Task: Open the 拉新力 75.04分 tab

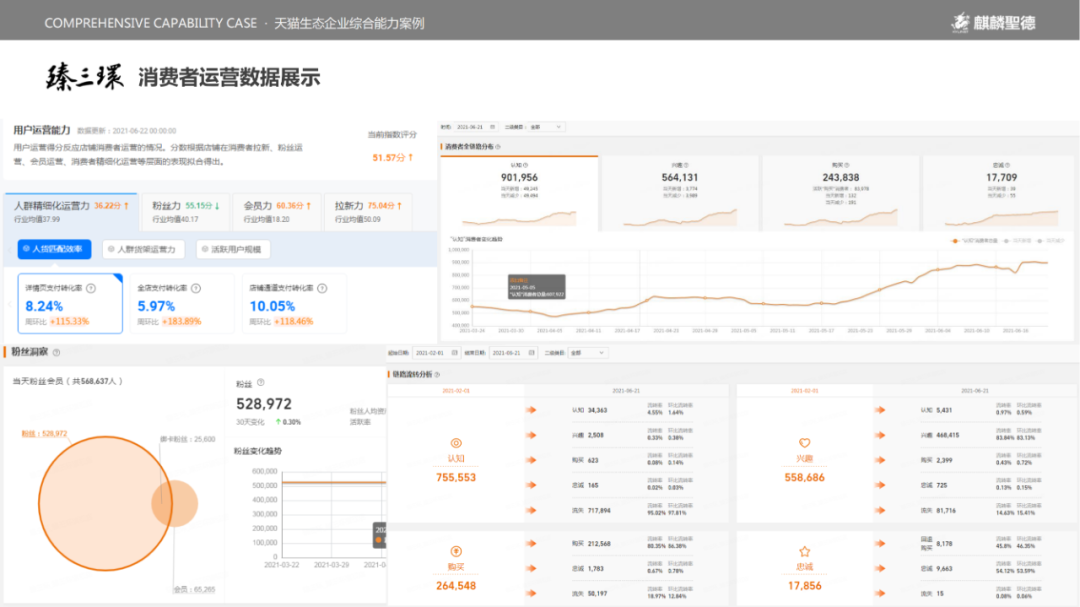Action: pos(368,212)
